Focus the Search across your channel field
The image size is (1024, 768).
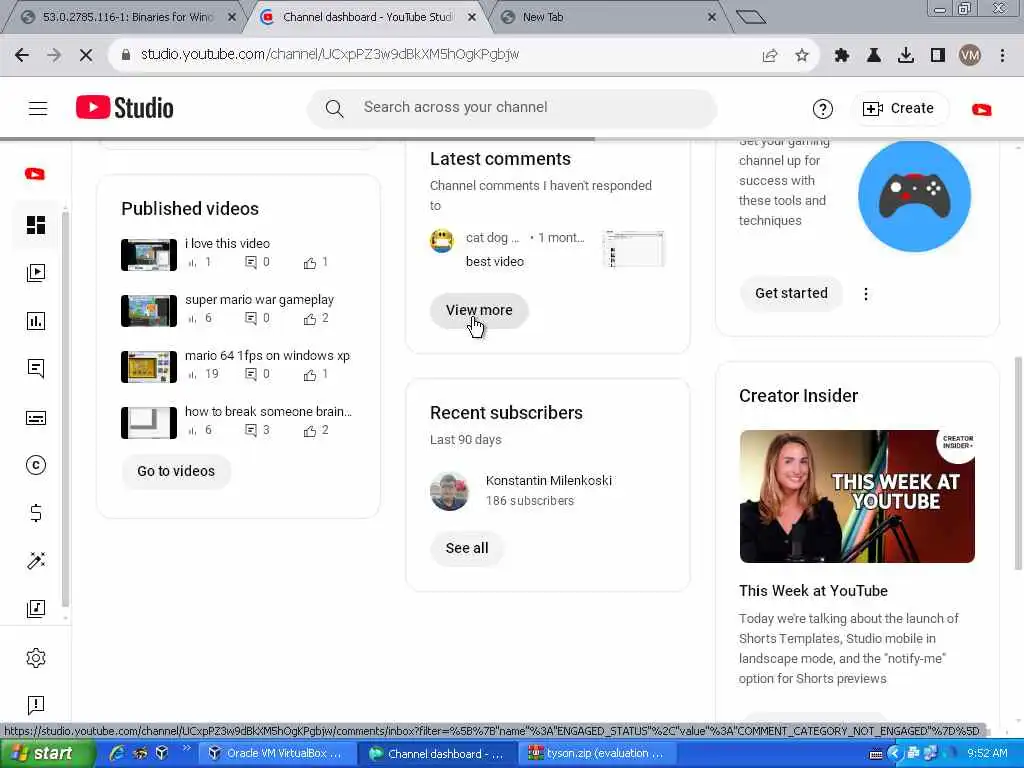[512, 108]
